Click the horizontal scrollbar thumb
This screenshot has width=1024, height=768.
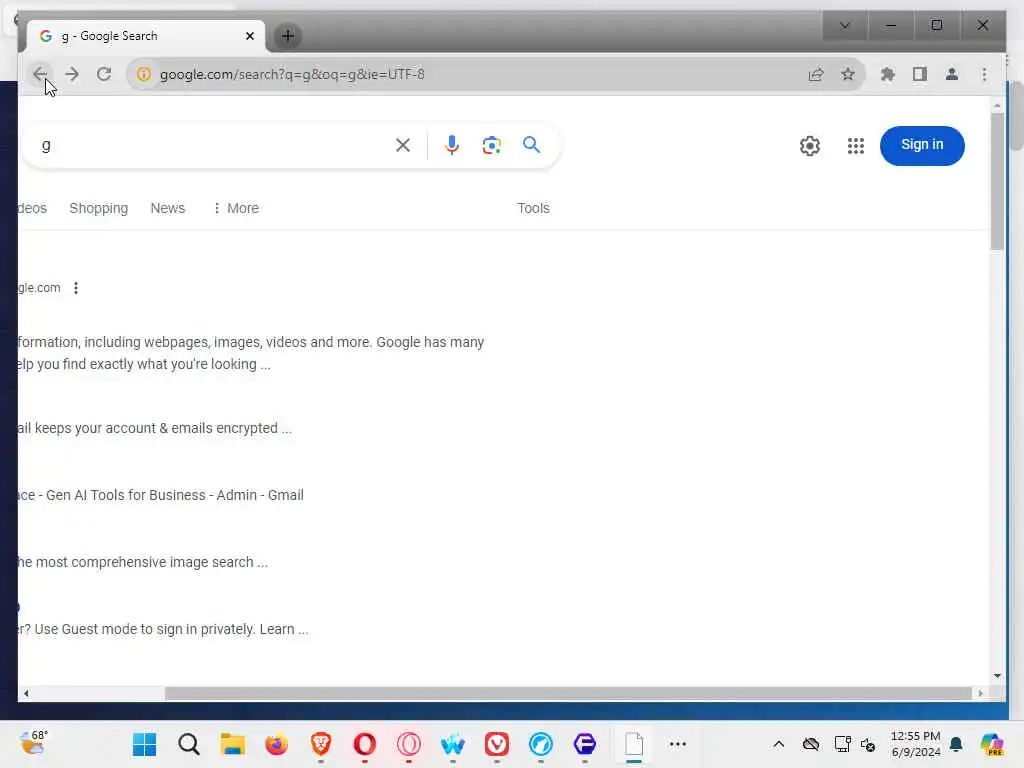point(568,693)
